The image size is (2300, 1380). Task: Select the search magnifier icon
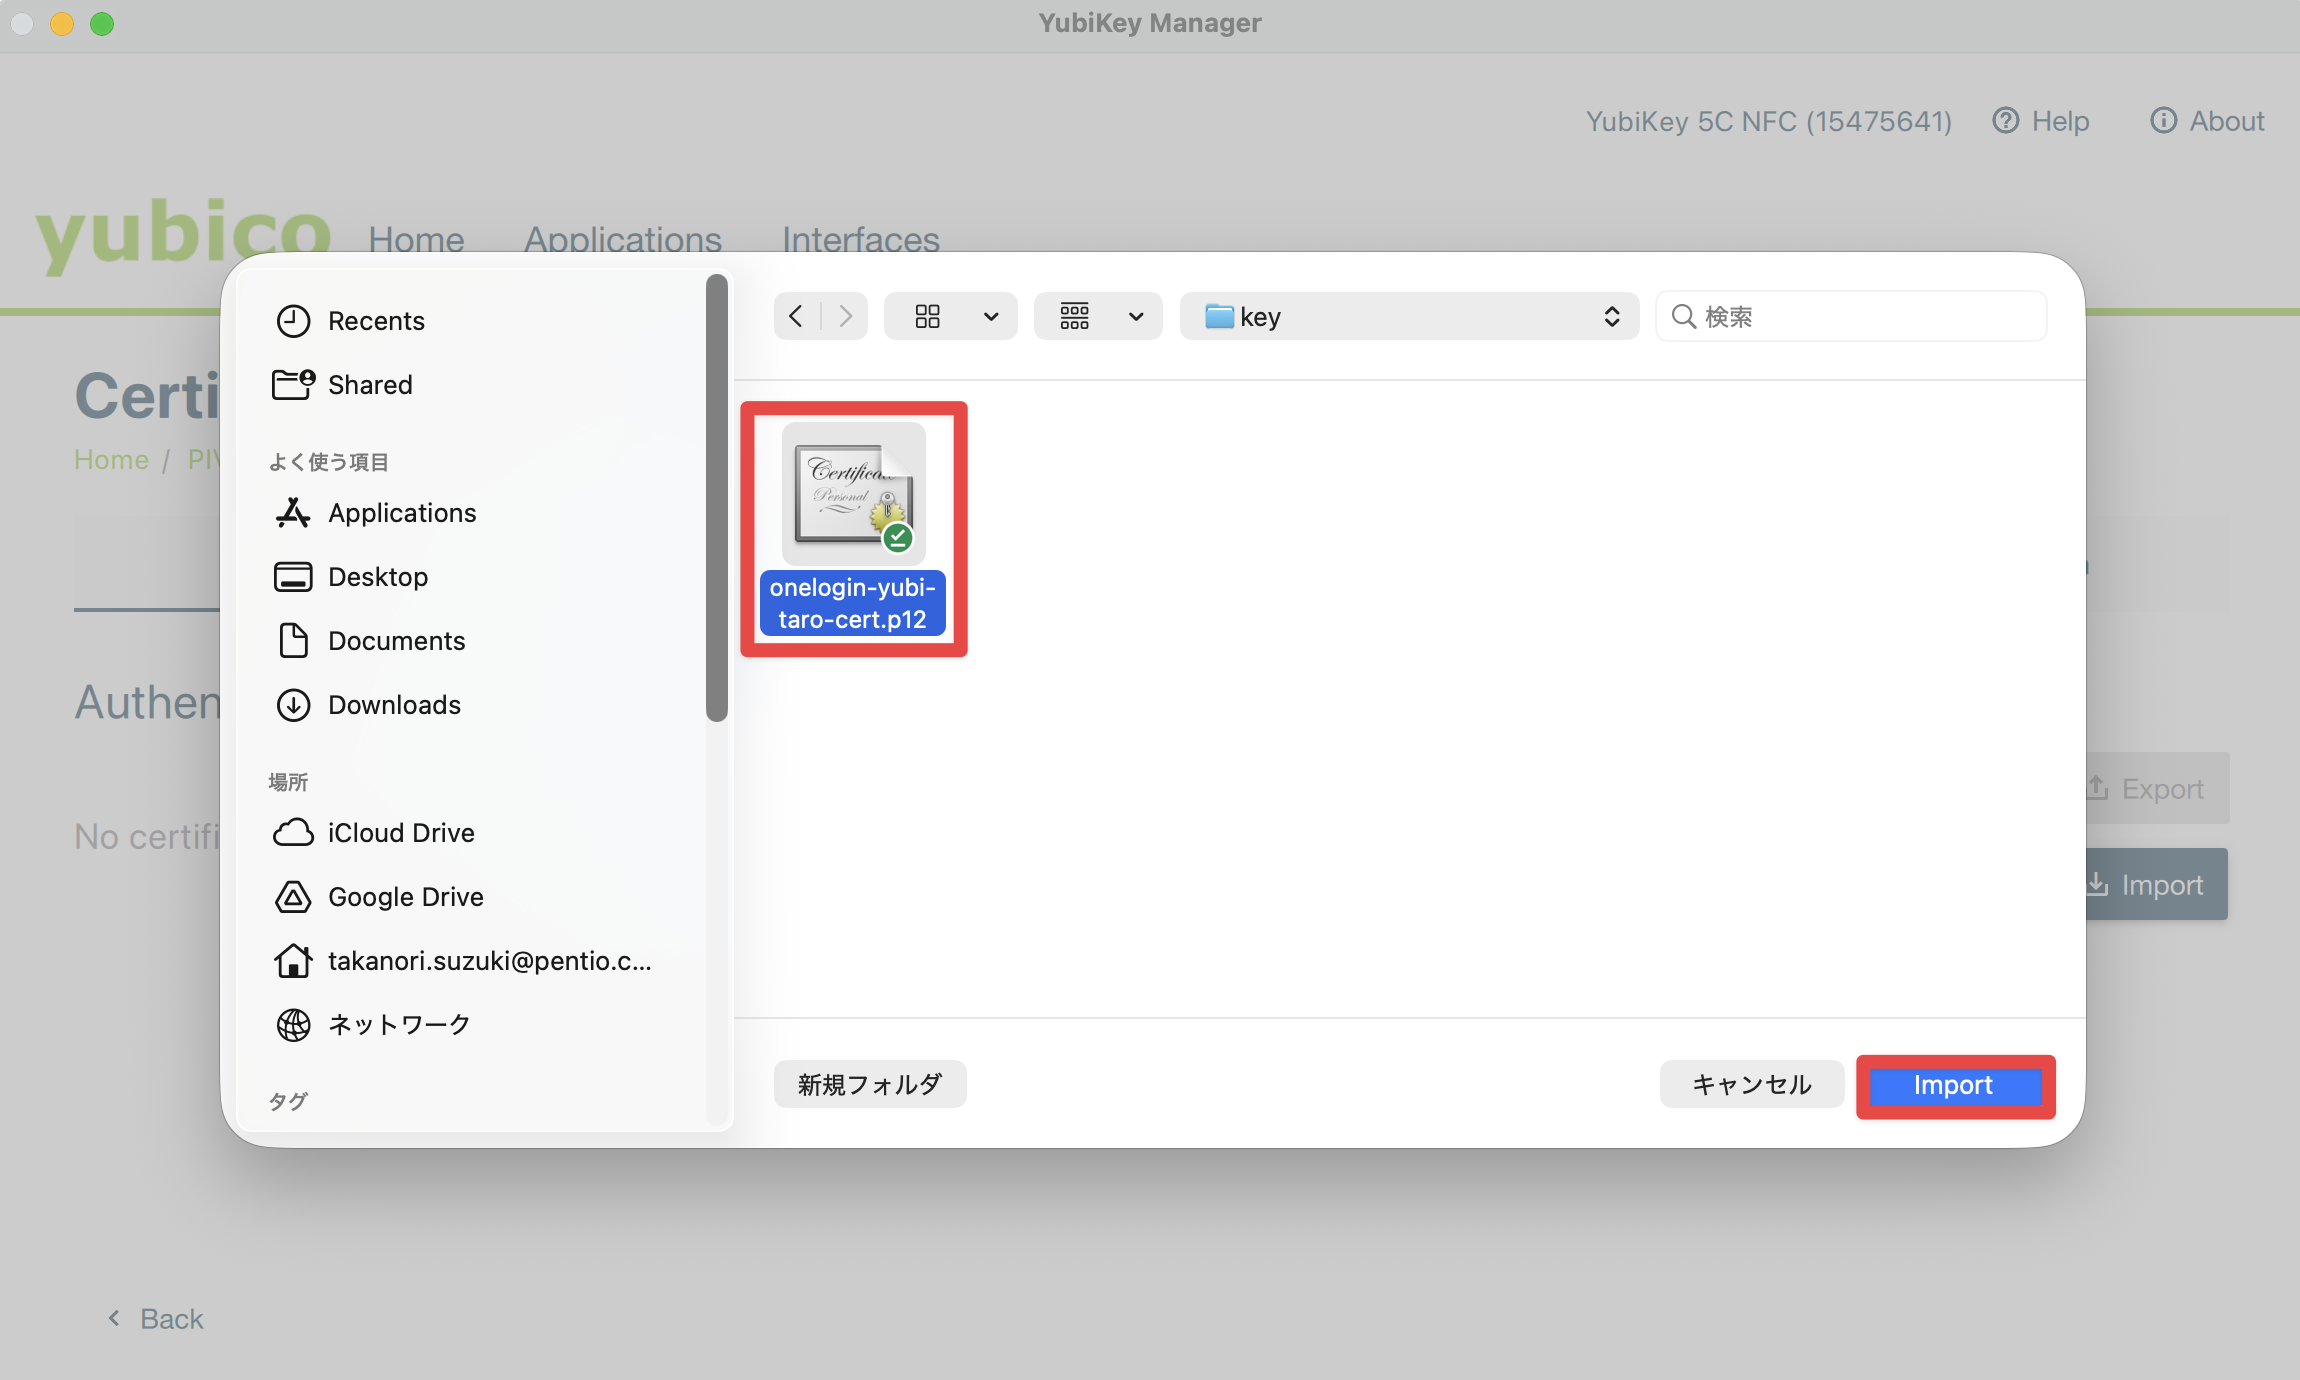pyautogui.click(x=1684, y=316)
